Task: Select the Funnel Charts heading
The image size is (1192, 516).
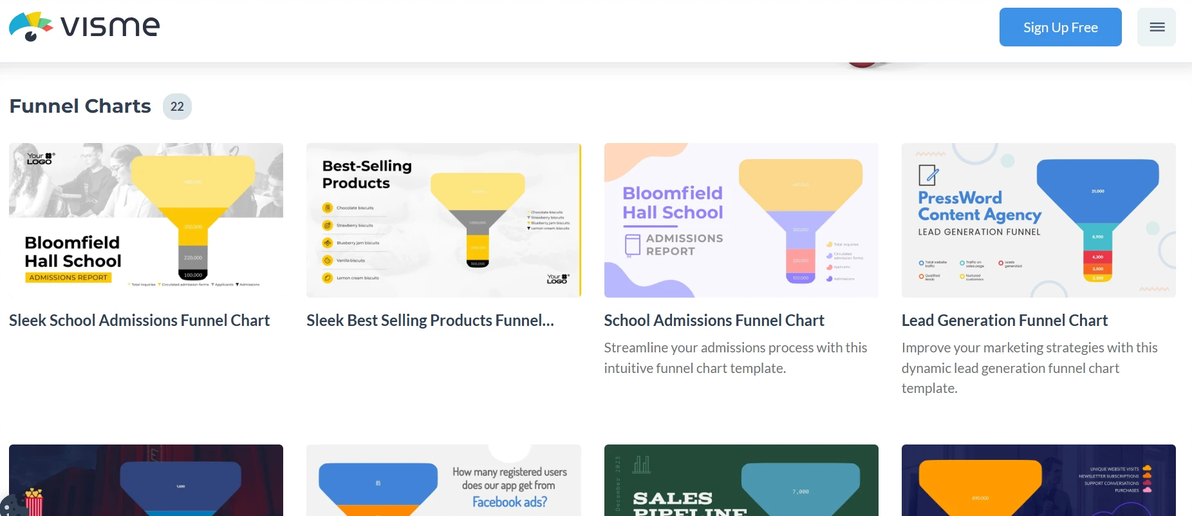Action: (80, 106)
